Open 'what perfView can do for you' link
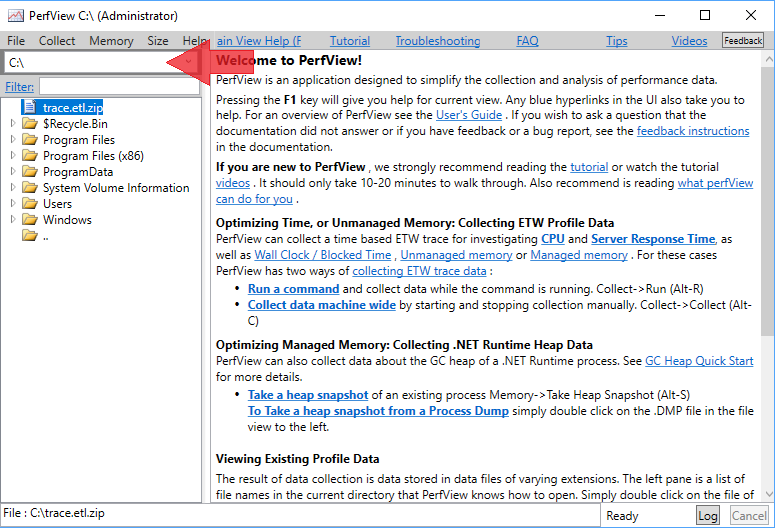Image resolution: width=775 pixels, height=528 pixels. coord(715,182)
